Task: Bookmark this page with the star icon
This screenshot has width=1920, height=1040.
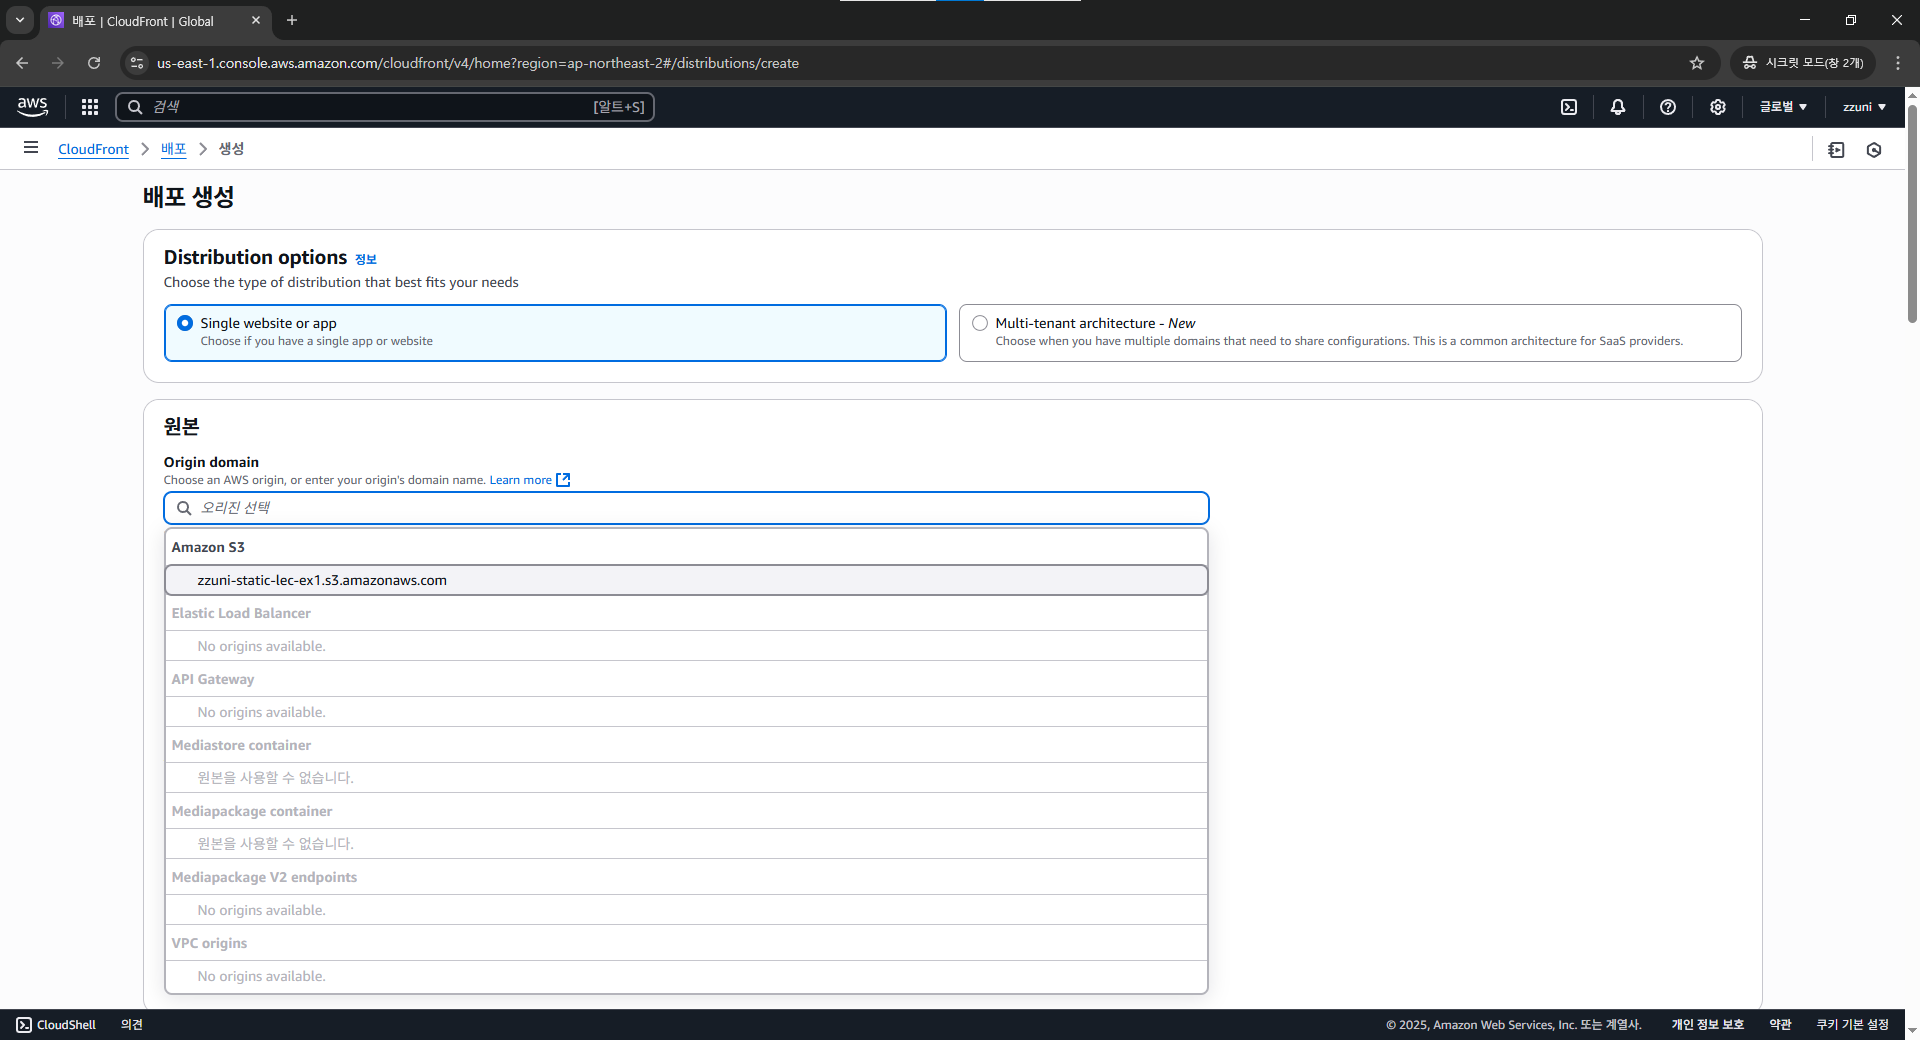Action: pos(1697,63)
